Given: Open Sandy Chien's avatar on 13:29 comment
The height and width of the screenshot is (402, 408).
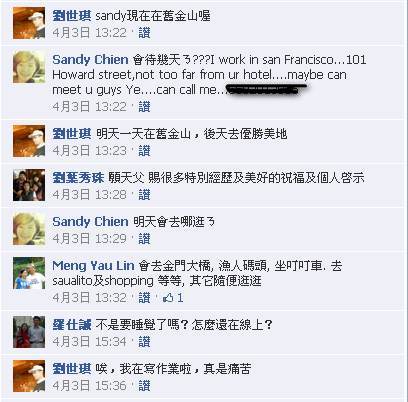Looking at the screenshot, I should click(29, 229).
